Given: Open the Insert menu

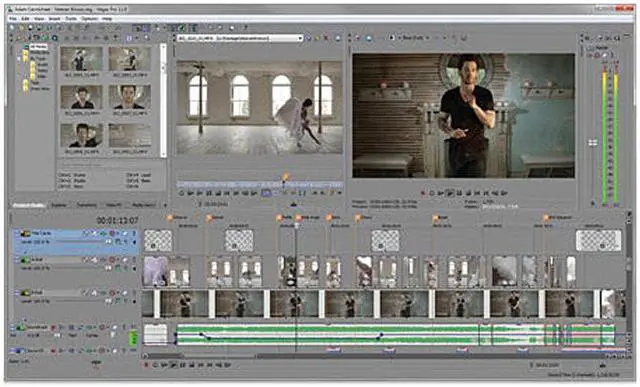Looking at the screenshot, I should point(55,19).
